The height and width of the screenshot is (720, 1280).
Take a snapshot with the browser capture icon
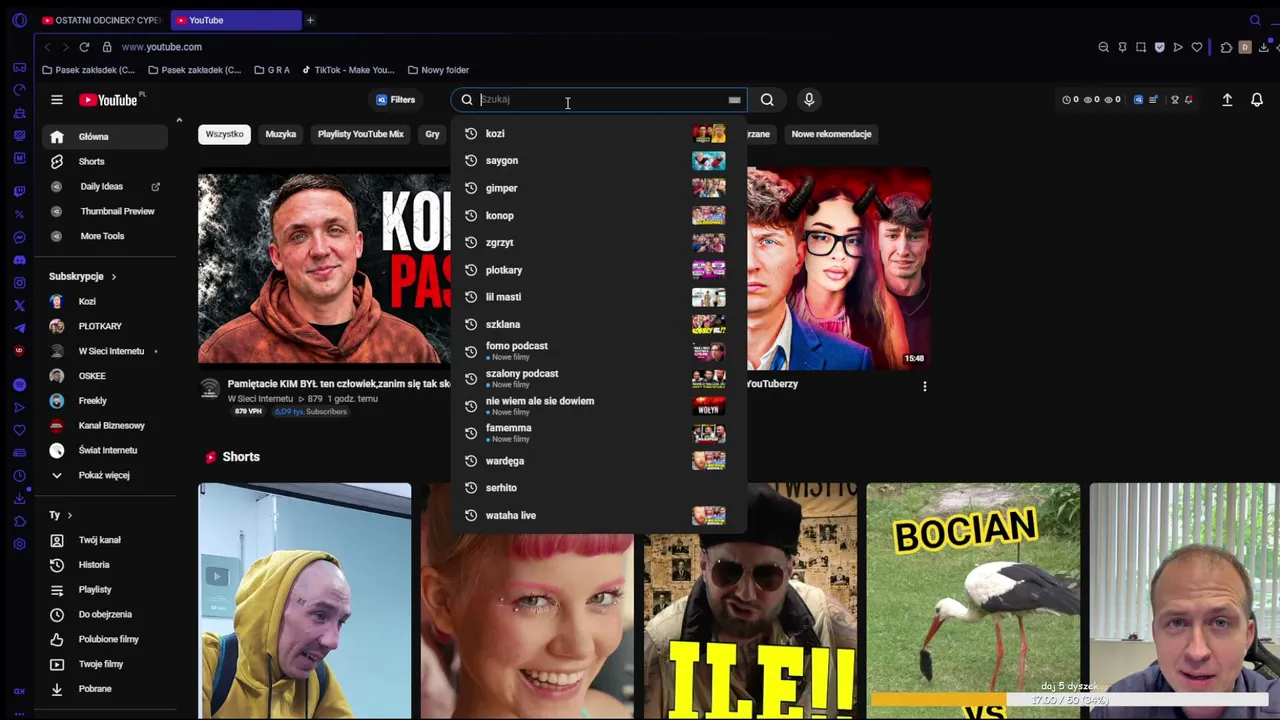(1141, 47)
